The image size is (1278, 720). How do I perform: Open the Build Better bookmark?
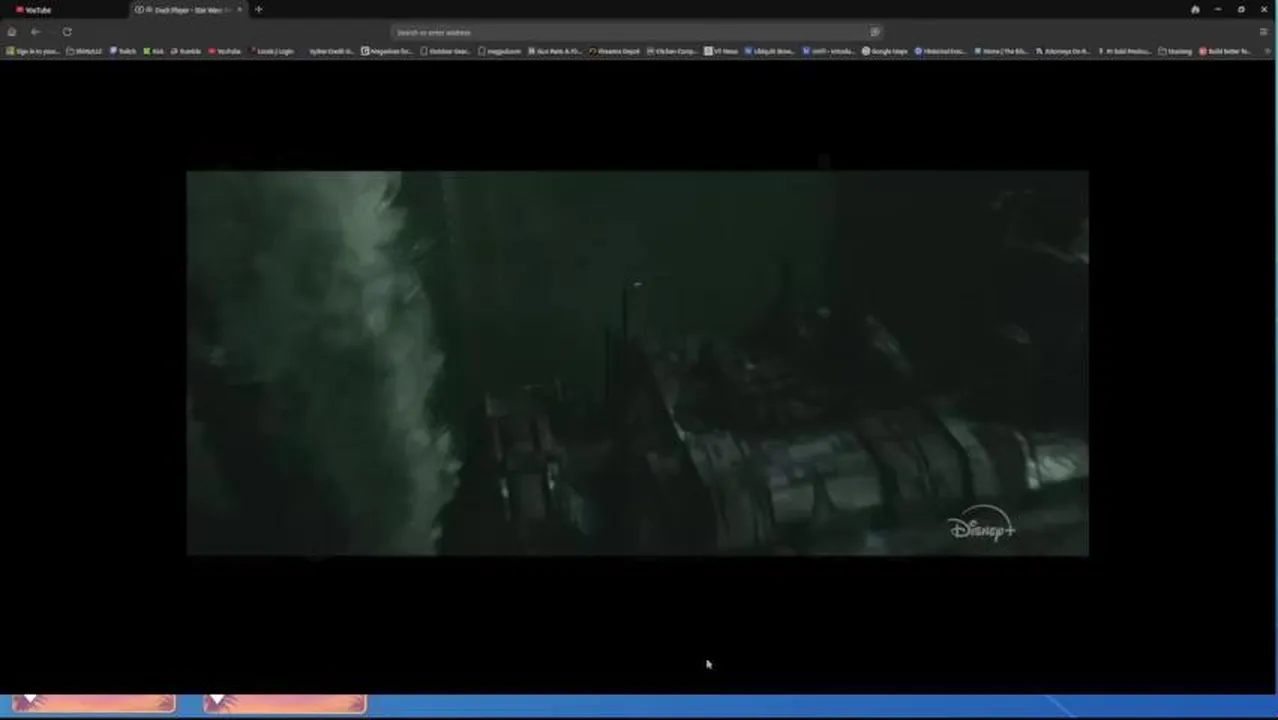[x=1225, y=51]
